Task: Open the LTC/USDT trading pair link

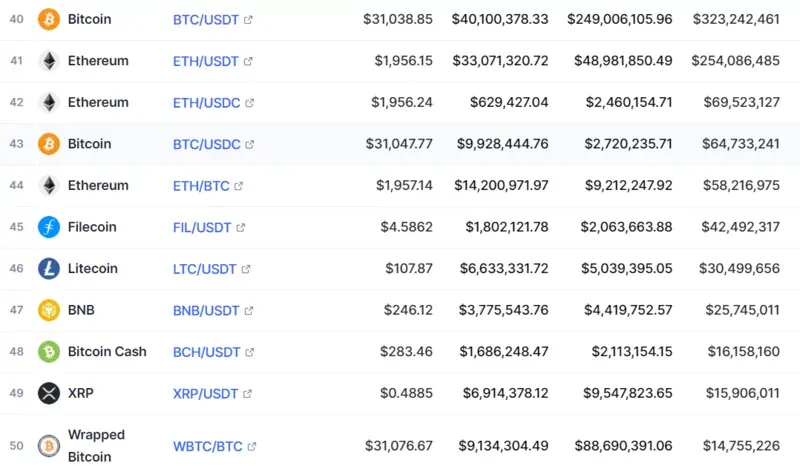Action: coord(205,269)
